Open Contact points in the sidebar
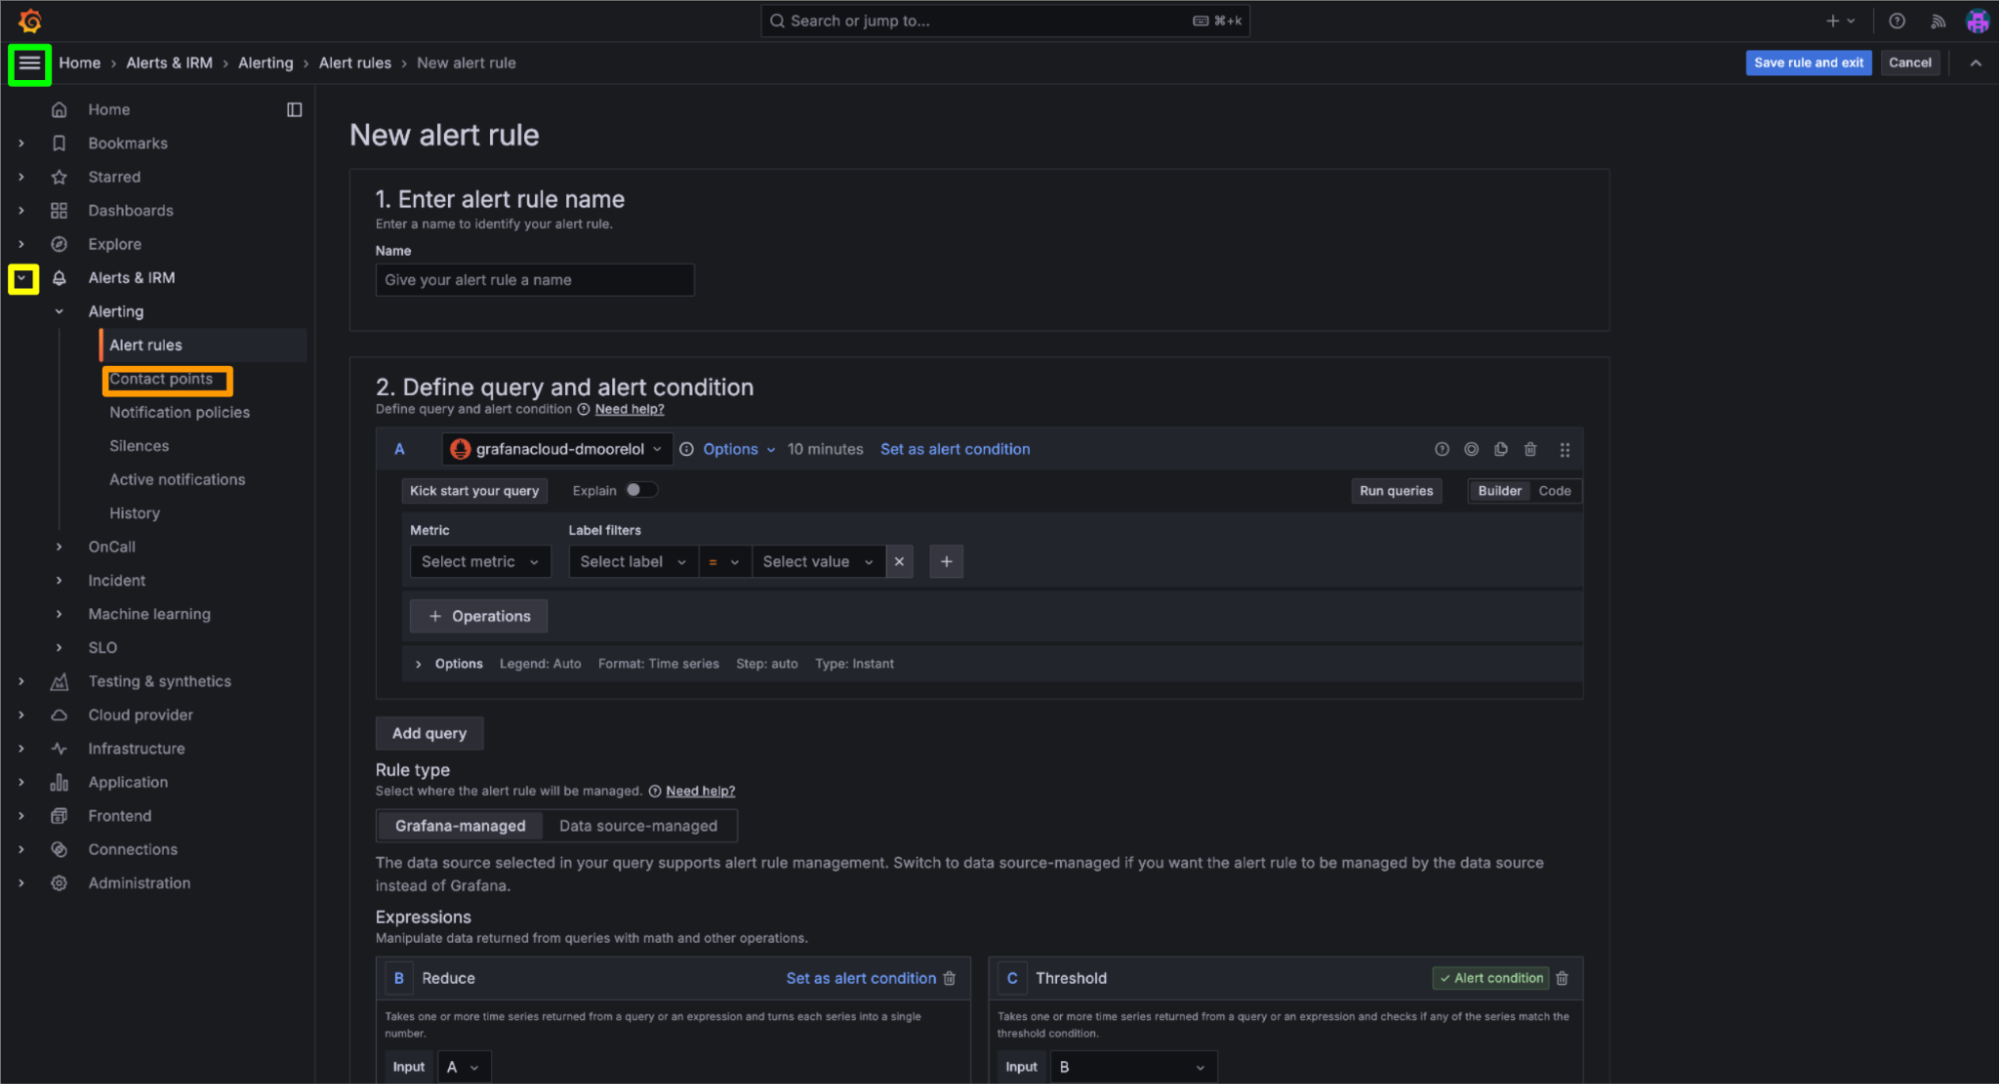Screen dimensions: 1999x1085 161,379
